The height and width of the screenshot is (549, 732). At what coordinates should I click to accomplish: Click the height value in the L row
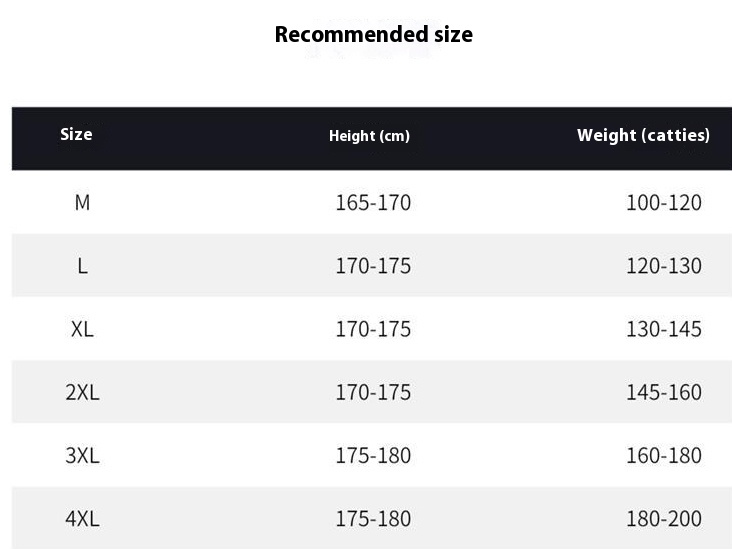373,266
